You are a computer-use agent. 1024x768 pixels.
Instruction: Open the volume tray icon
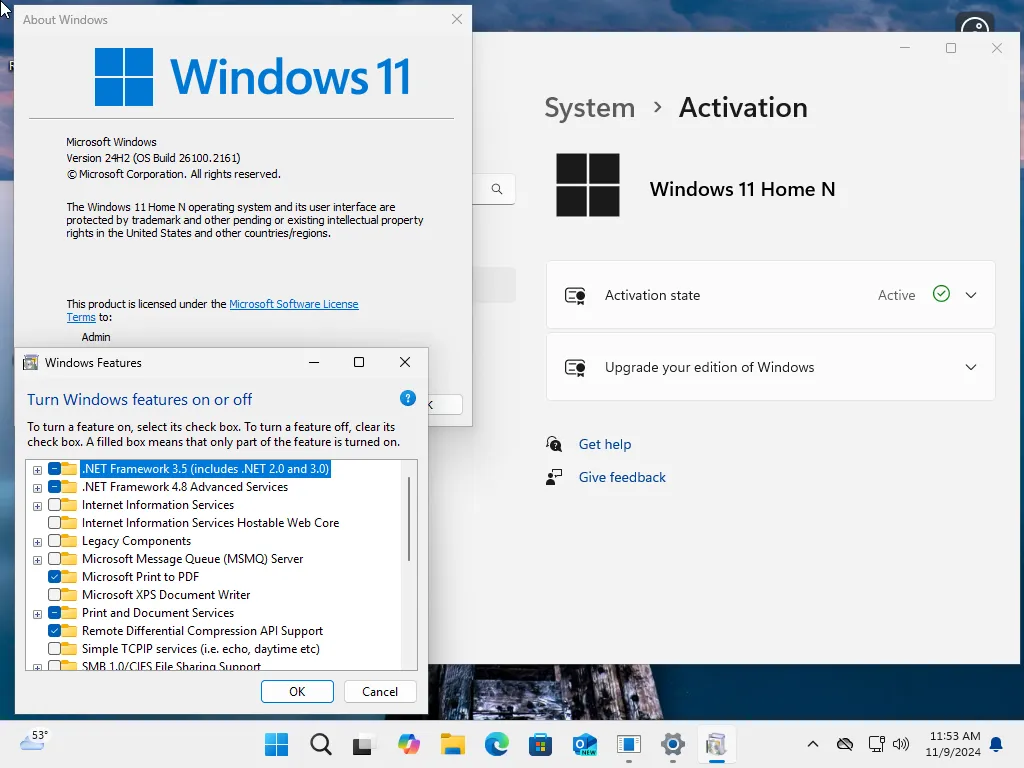coord(901,744)
